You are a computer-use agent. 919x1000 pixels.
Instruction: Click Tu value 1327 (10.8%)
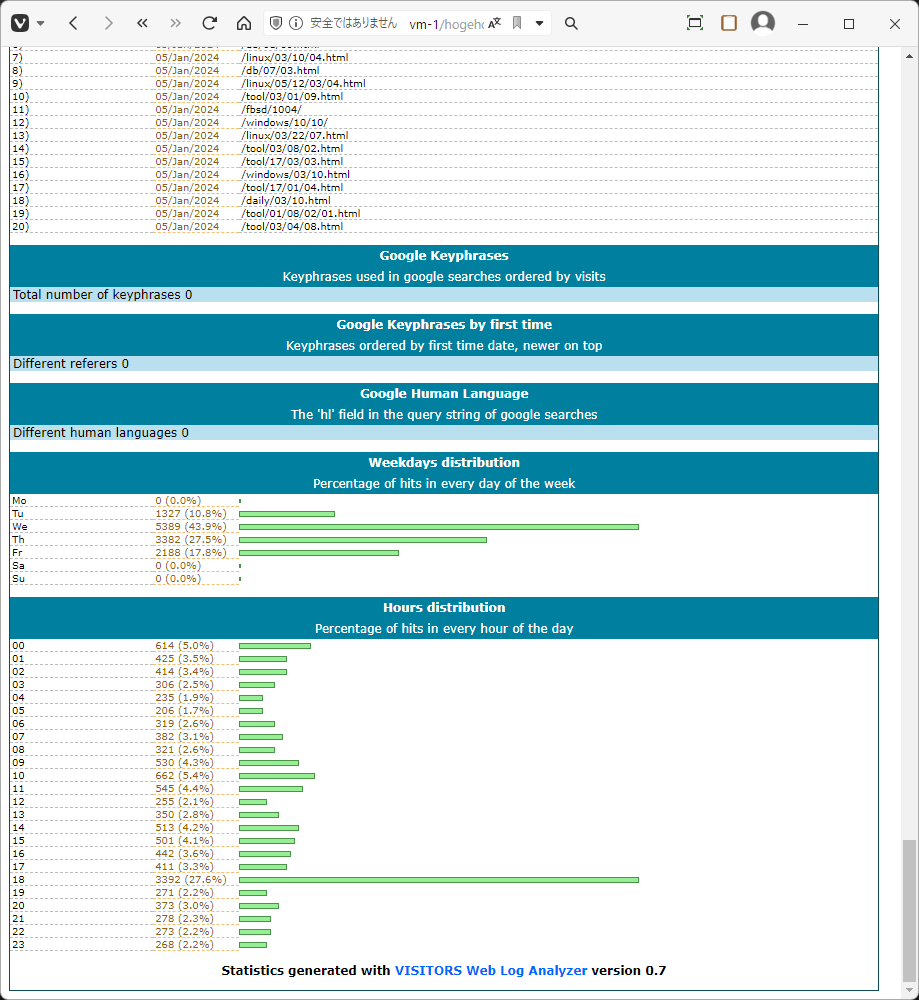(191, 513)
